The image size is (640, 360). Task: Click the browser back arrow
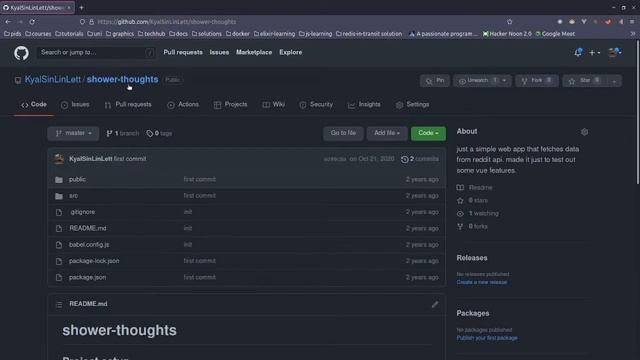click(x=8, y=22)
